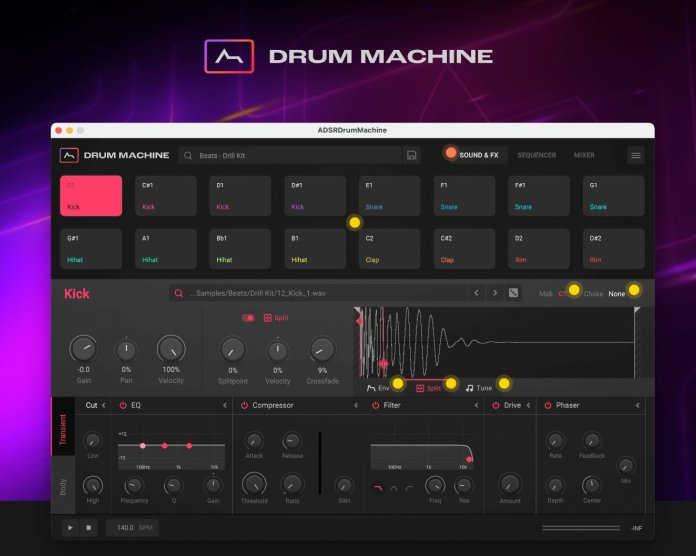Load next sample with right arrow
This screenshot has width=696, height=556.
point(495,293)
